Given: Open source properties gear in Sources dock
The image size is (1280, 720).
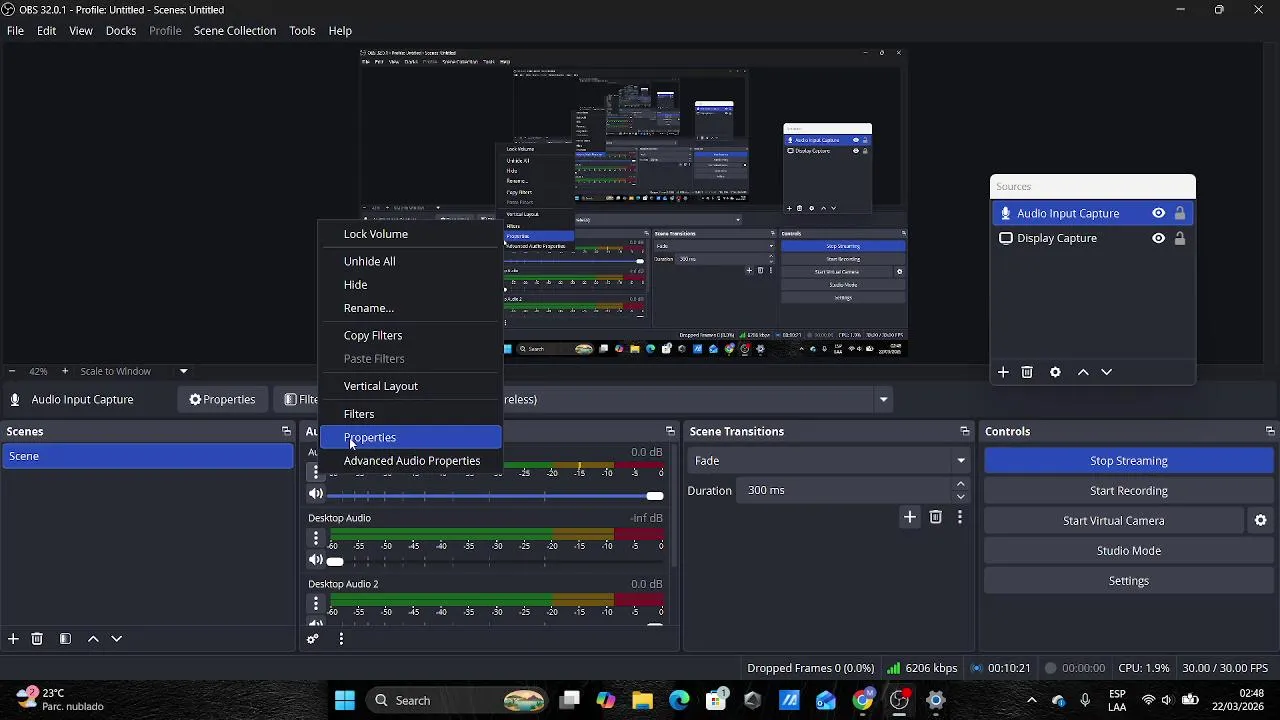Looking at the screenshot, I should tap(1055, 372).
